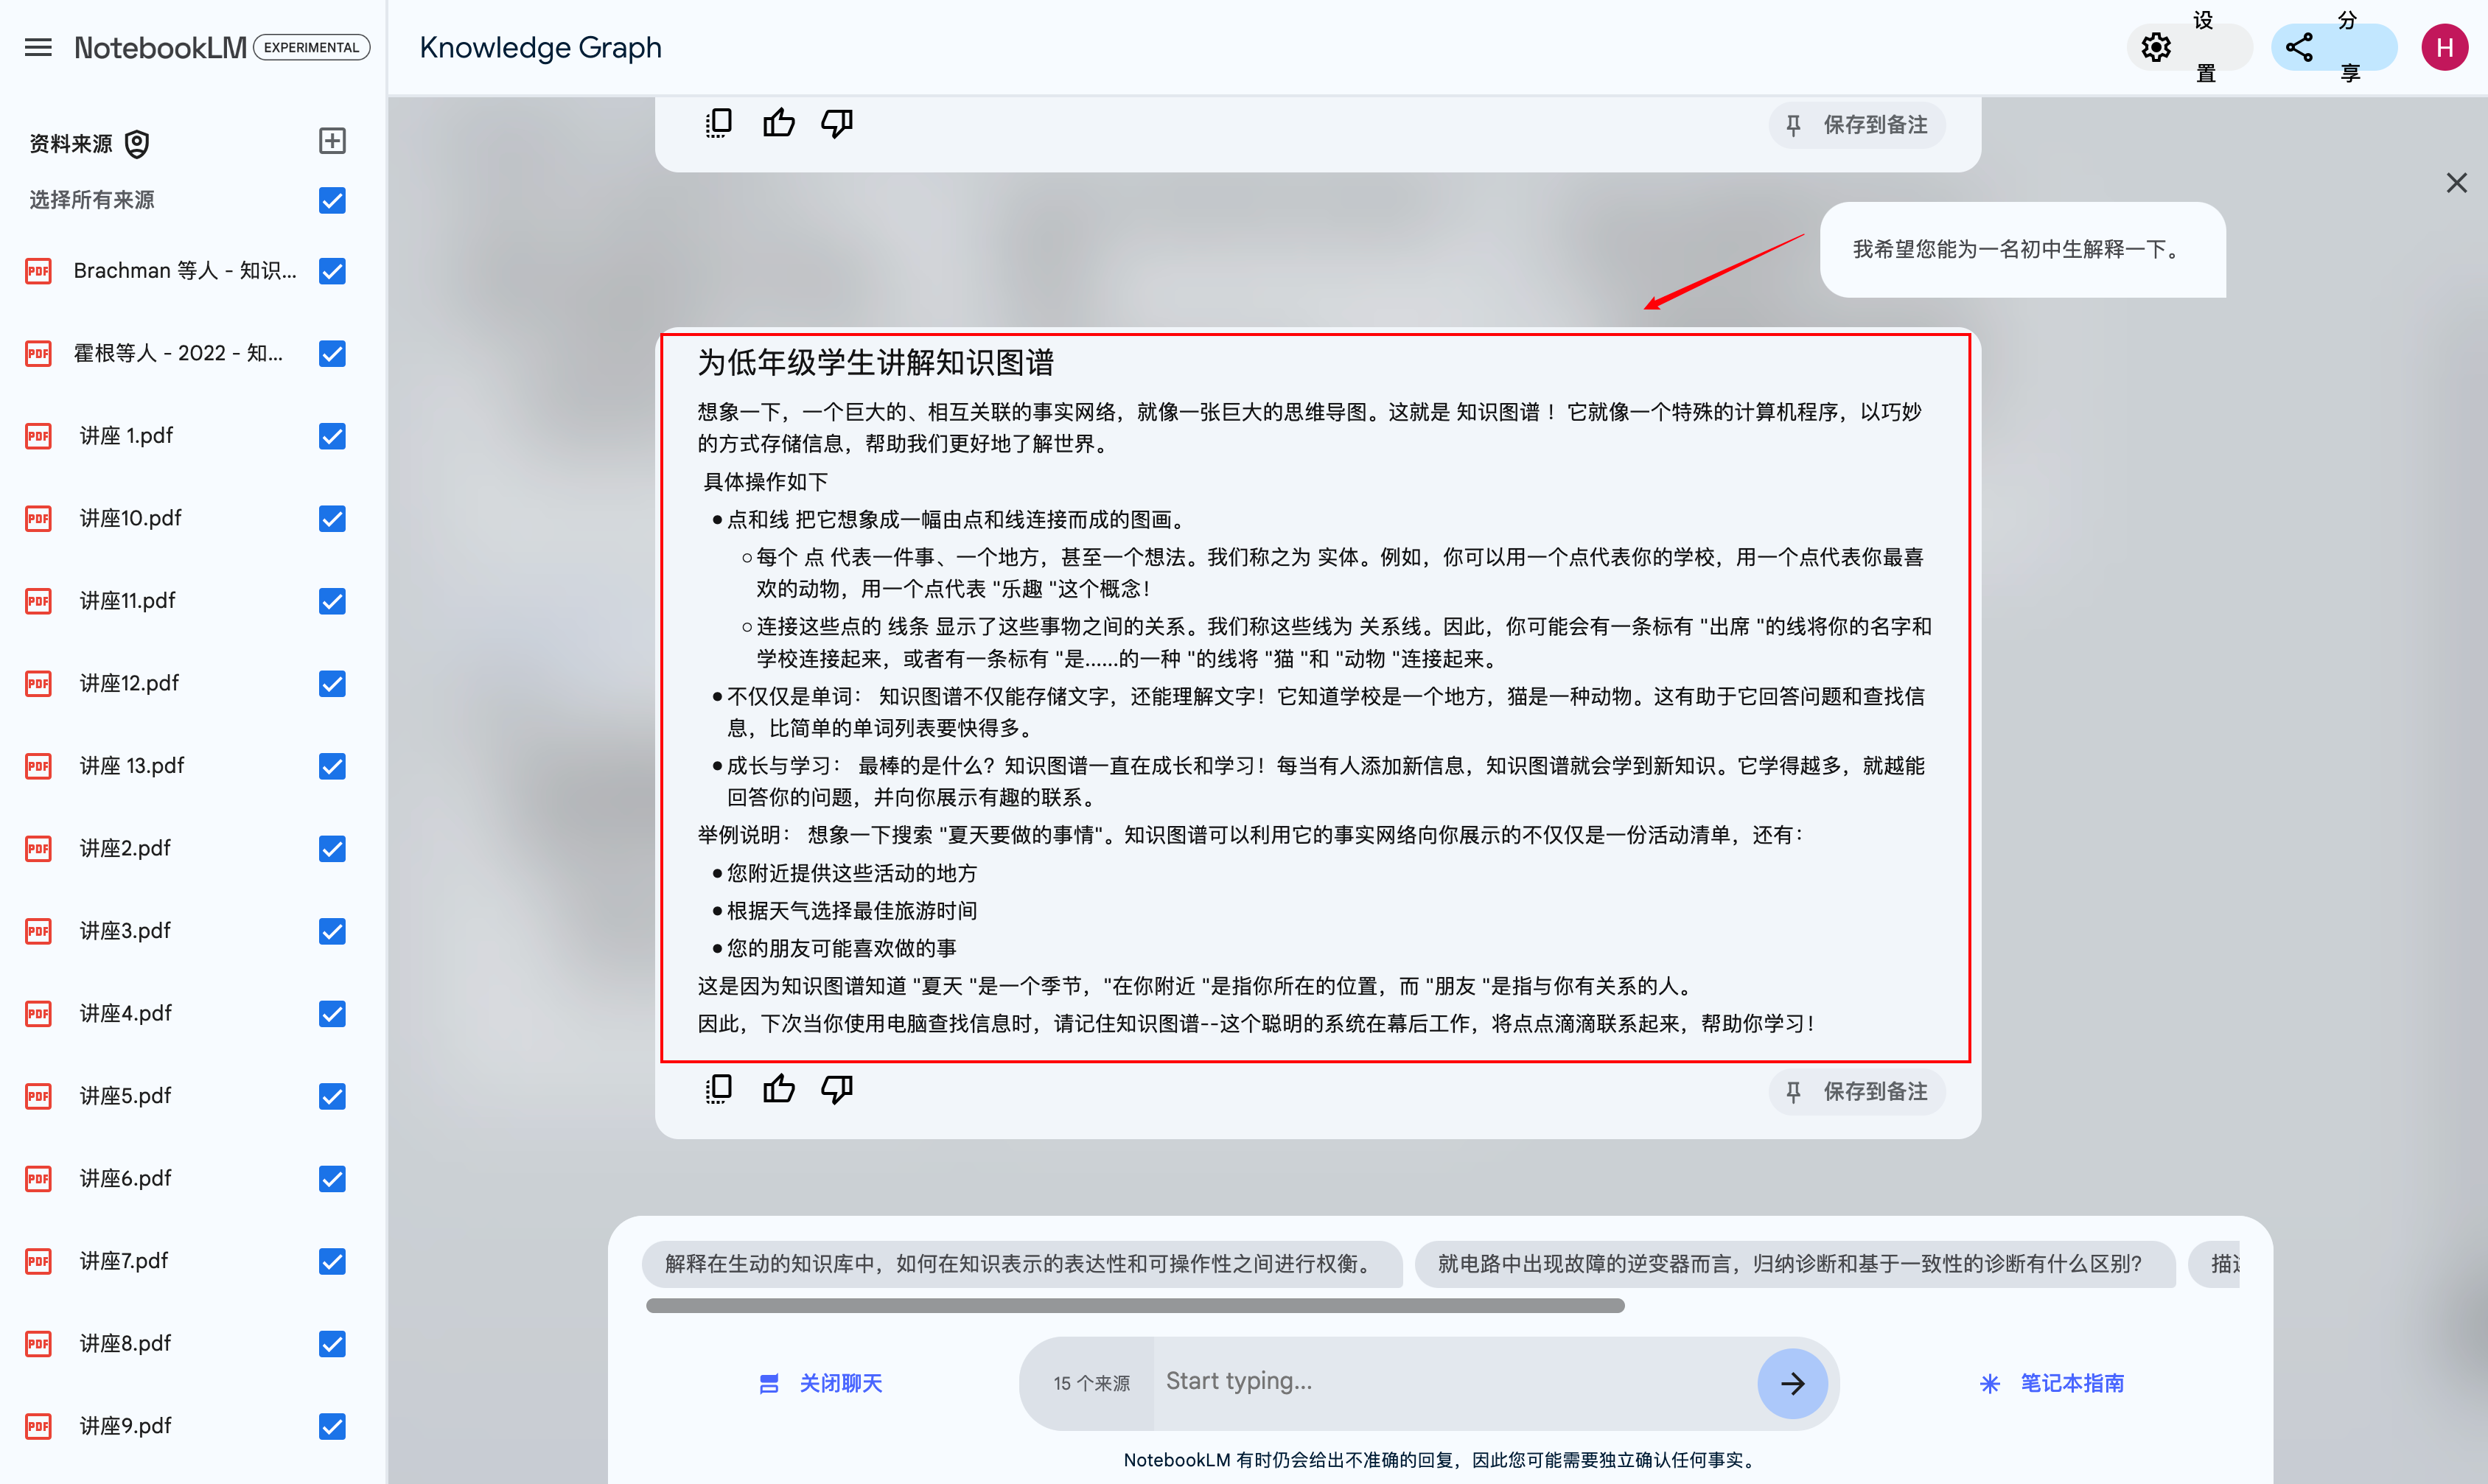2488x1484 pixels.
Task: Click the Knowledge Graph notebook title
Action: pos(540,47)
